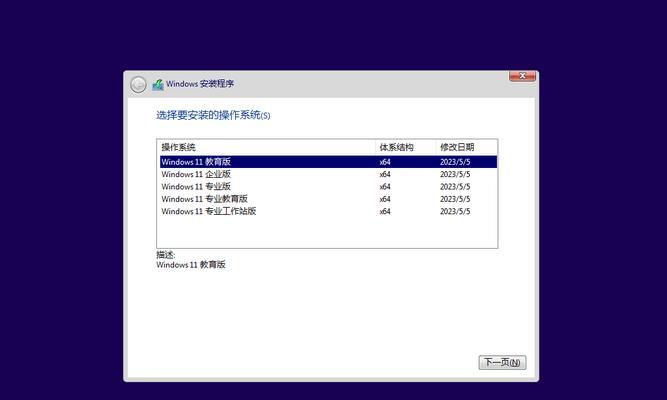Image resolution: width=667 pixels, height=400 pixels.
Task: Click the Windows 安装程序 title text
Action: click(x=200, y=84)
